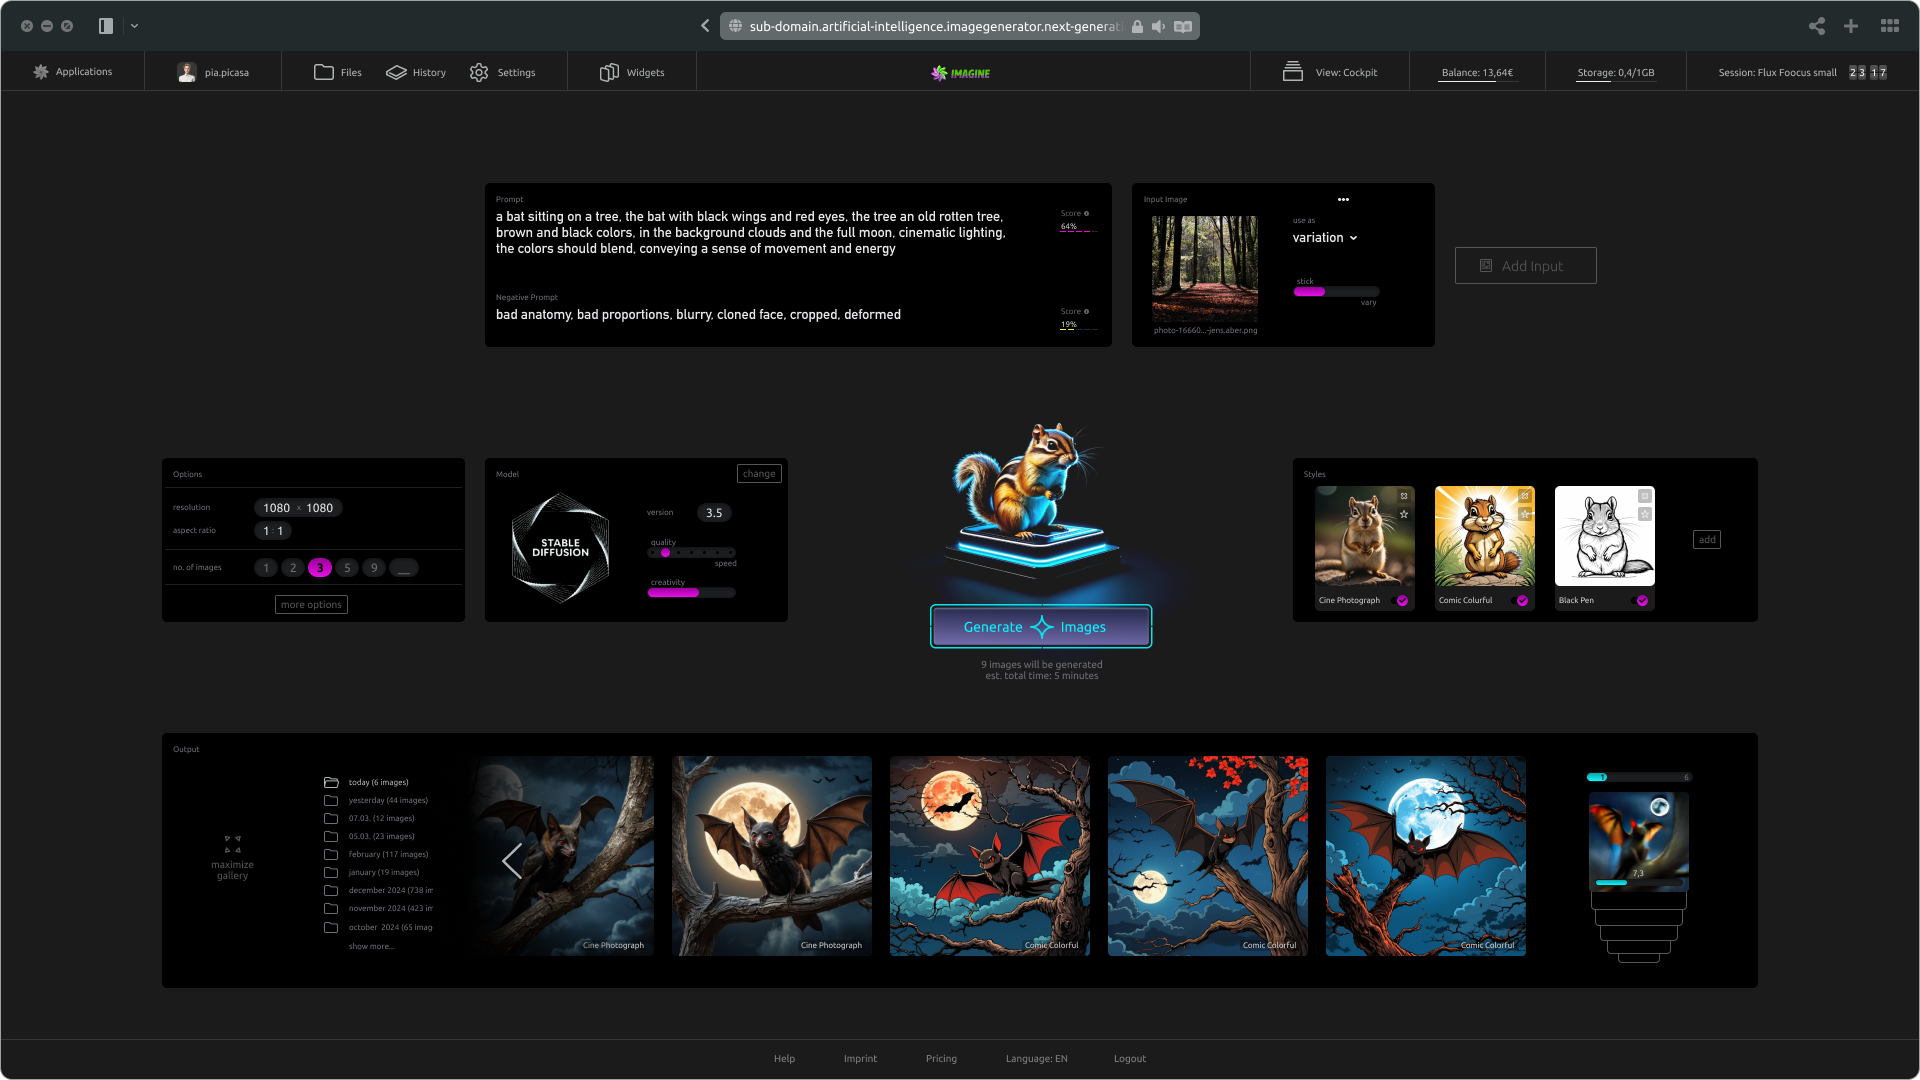Open the input image three-dots menu
The height and width of the screenshot is (1080, 1920).
click(1343, 199)
